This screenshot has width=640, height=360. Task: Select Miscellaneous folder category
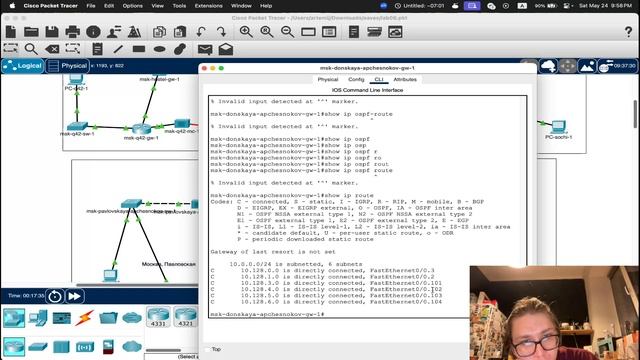(x=108, y=318)
